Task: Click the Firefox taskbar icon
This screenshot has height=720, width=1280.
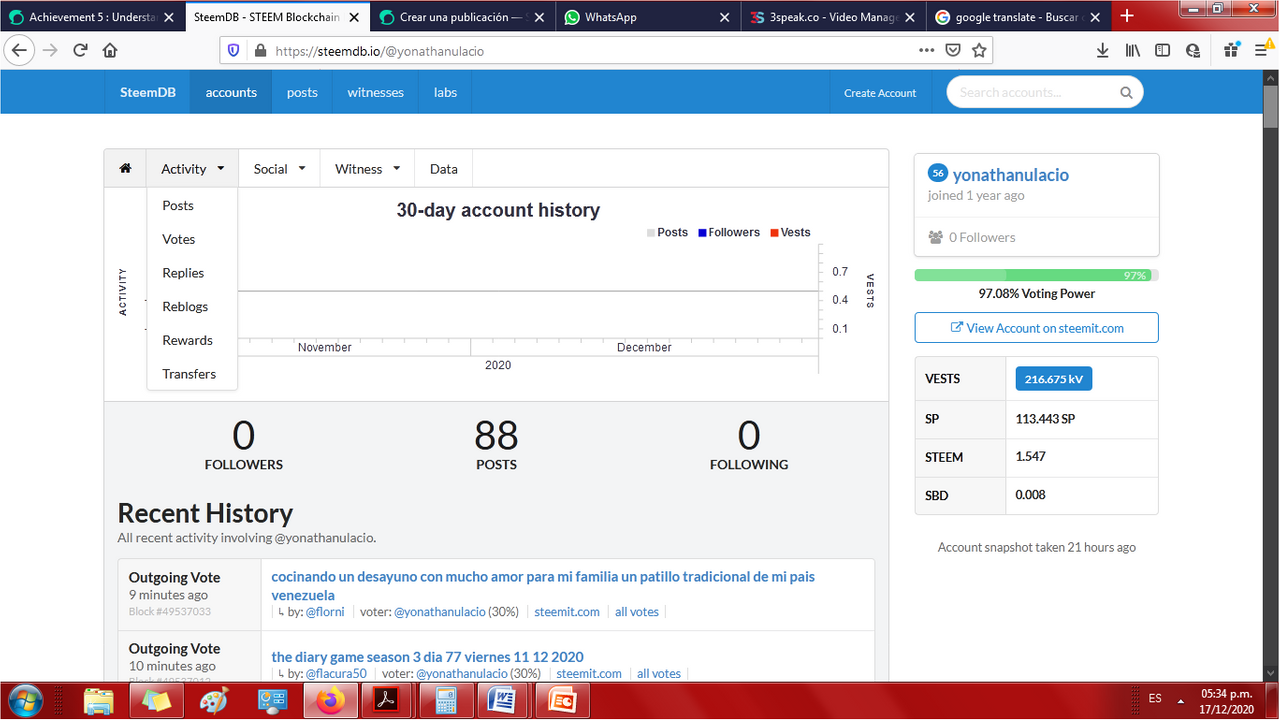Action: click(x=328, y=700)
